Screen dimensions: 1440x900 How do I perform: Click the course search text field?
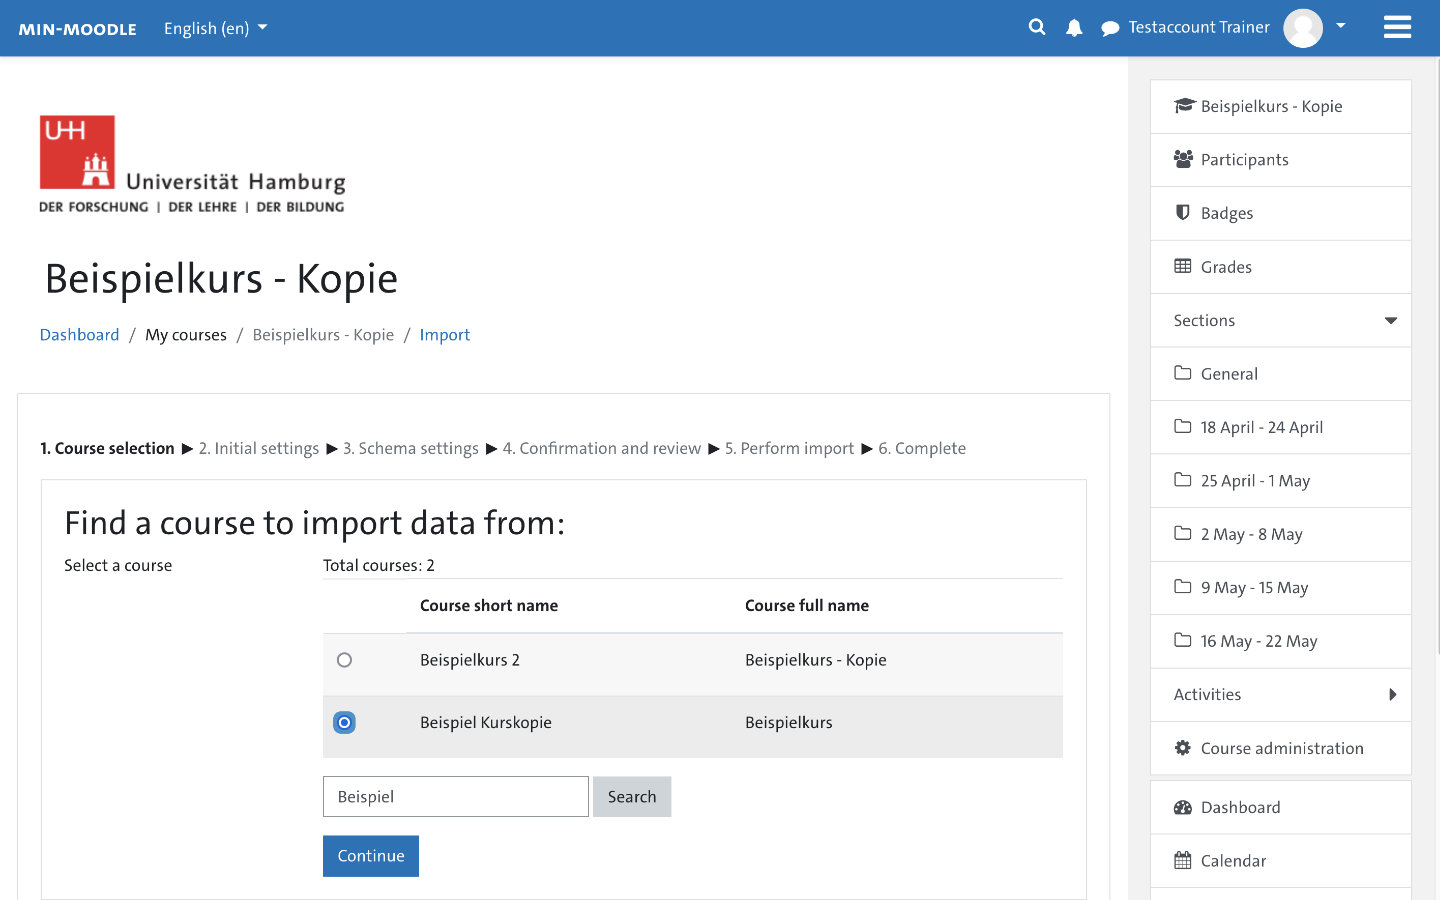(x=456, y=797)
